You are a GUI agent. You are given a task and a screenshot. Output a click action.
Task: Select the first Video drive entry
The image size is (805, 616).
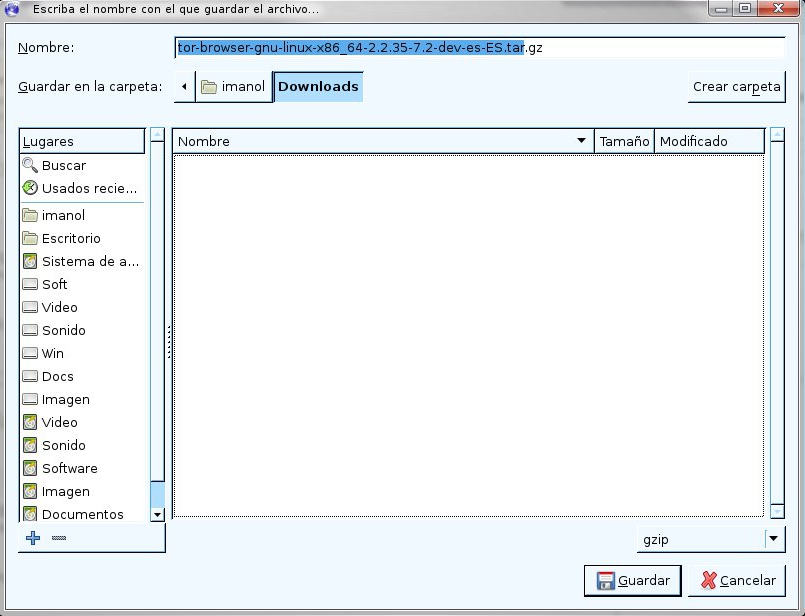82,307
